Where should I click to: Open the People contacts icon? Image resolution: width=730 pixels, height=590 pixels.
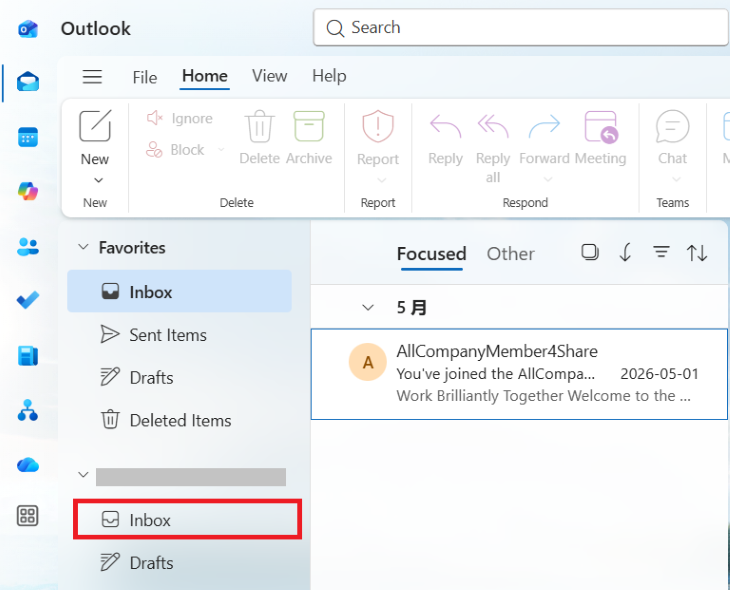point(28,246)
